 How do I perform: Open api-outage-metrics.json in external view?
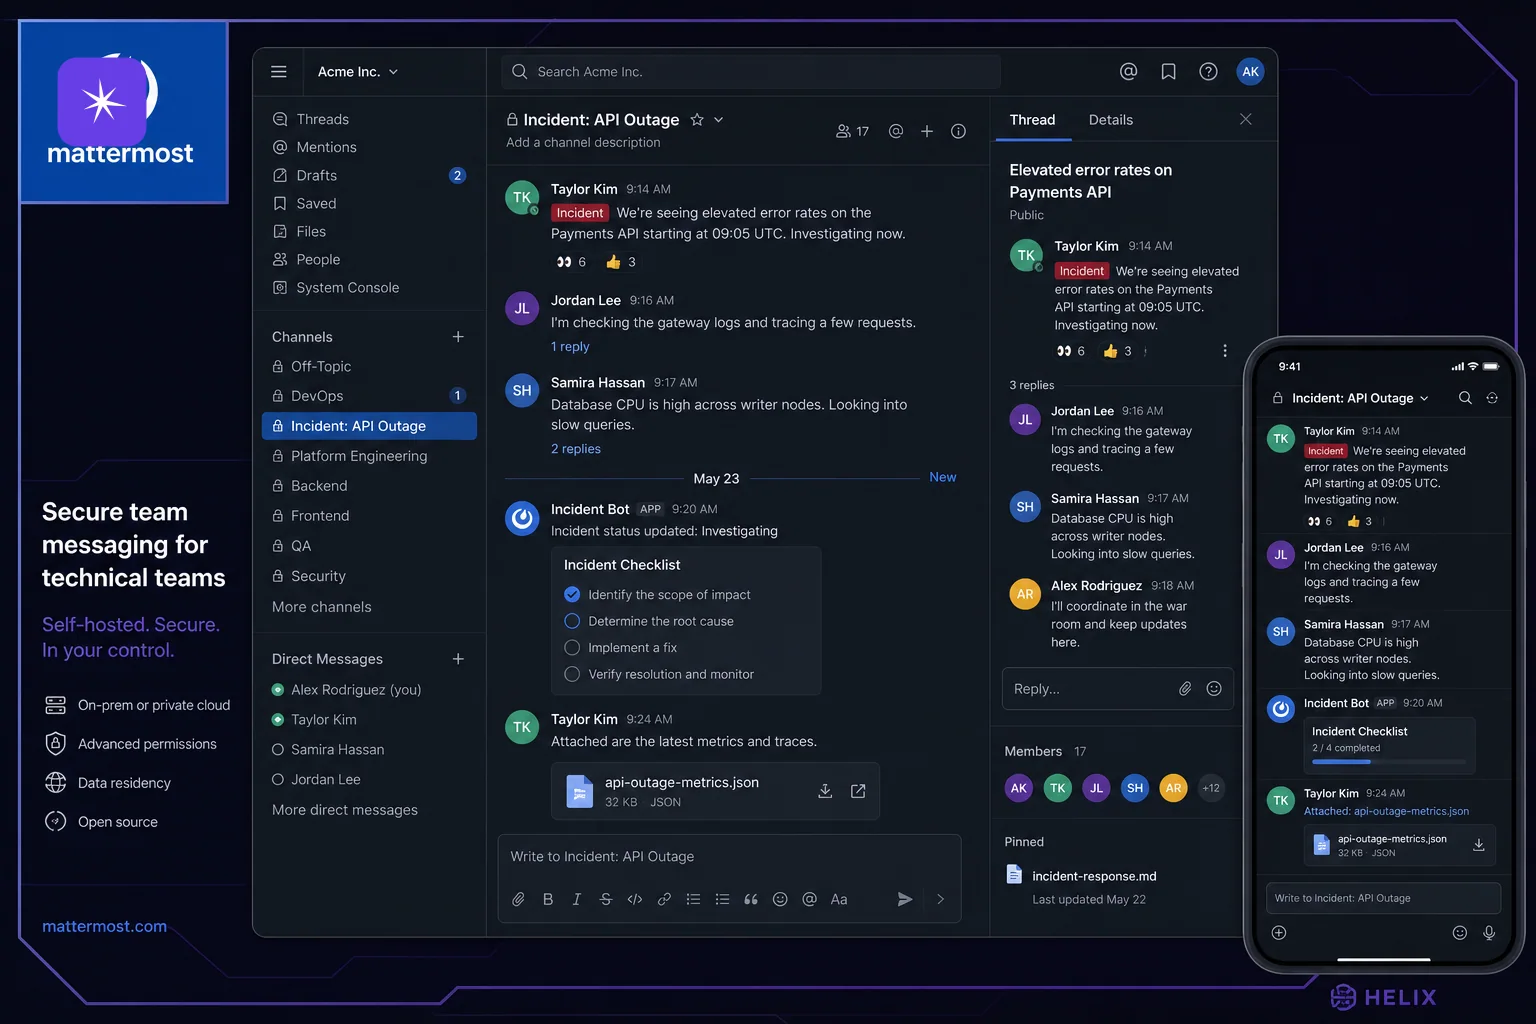(858, 791)
